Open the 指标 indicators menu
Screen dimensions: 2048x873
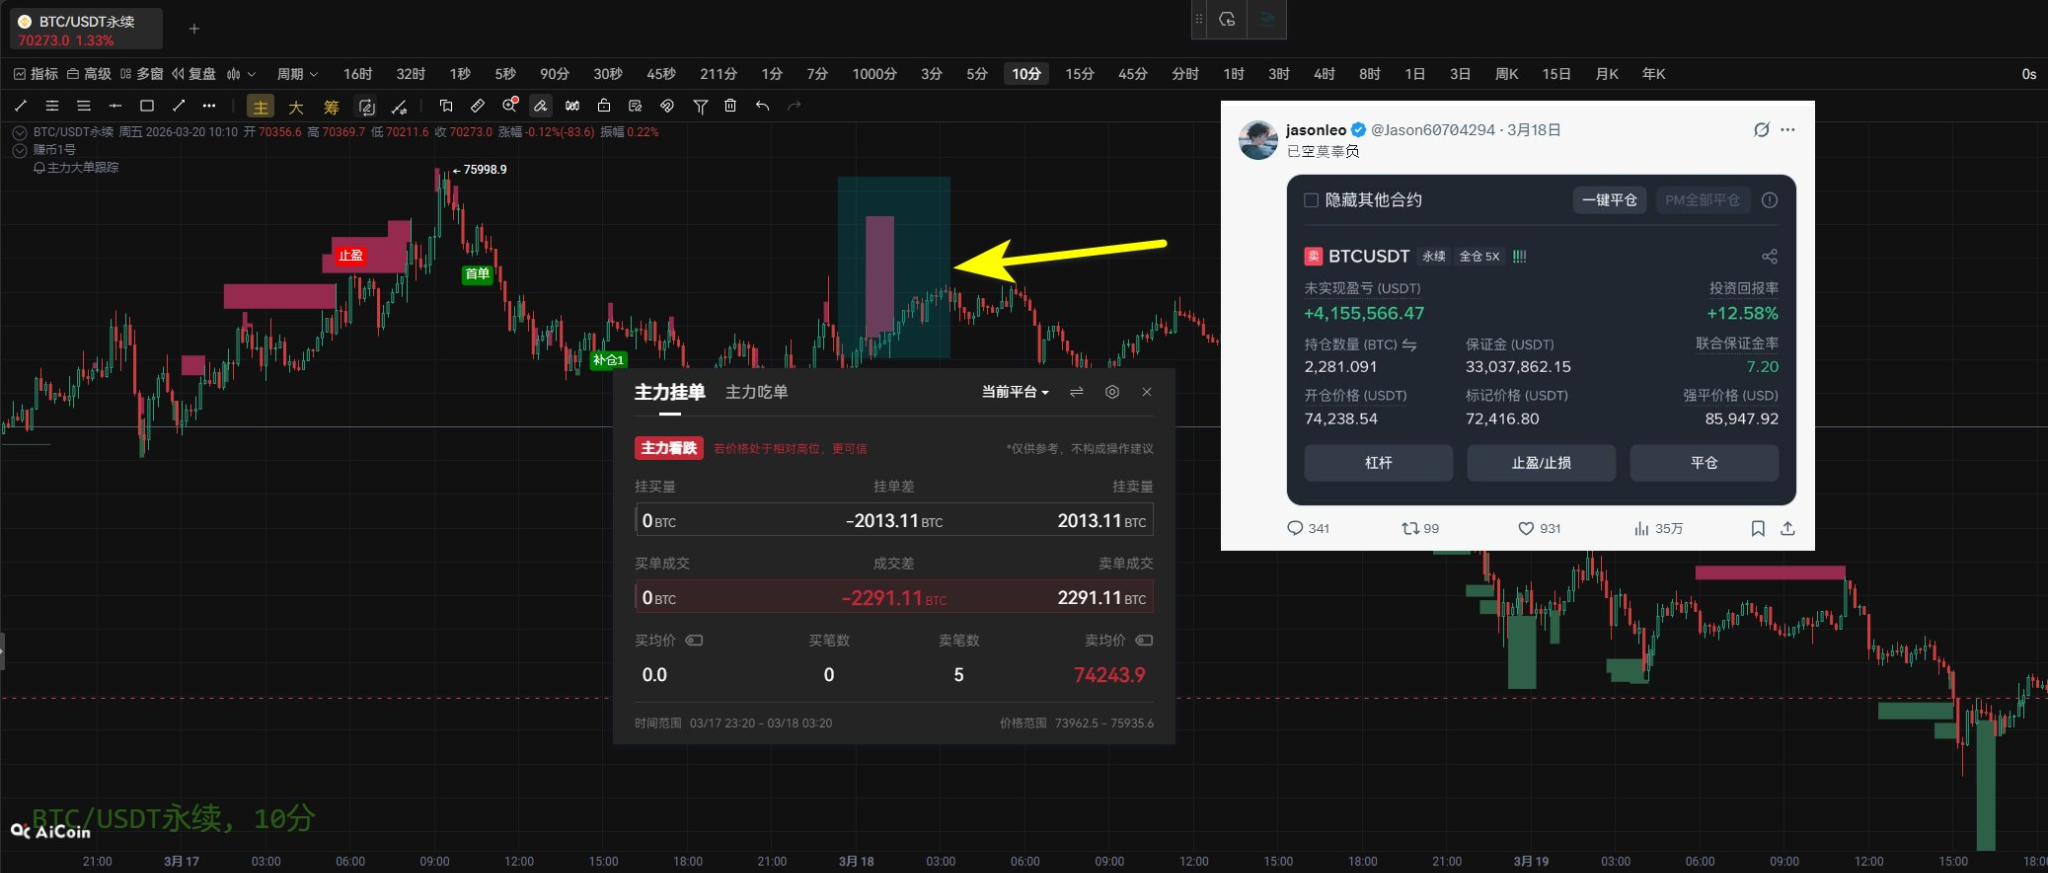click(x=36, y=74)
